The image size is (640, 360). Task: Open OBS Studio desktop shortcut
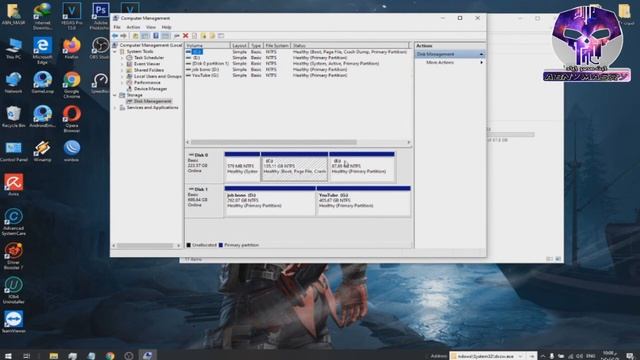[x=100, y=48]
